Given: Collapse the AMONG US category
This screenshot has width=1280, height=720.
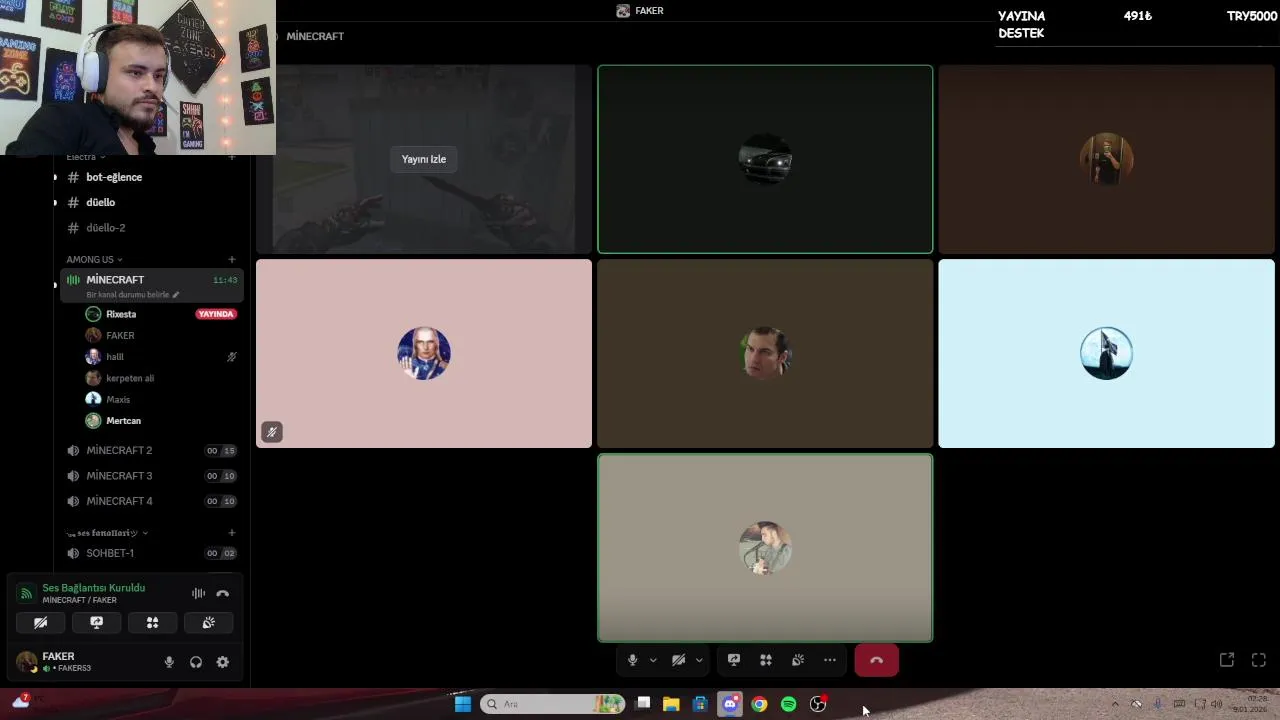Looking at the screenshot, I should coord(94,259).
